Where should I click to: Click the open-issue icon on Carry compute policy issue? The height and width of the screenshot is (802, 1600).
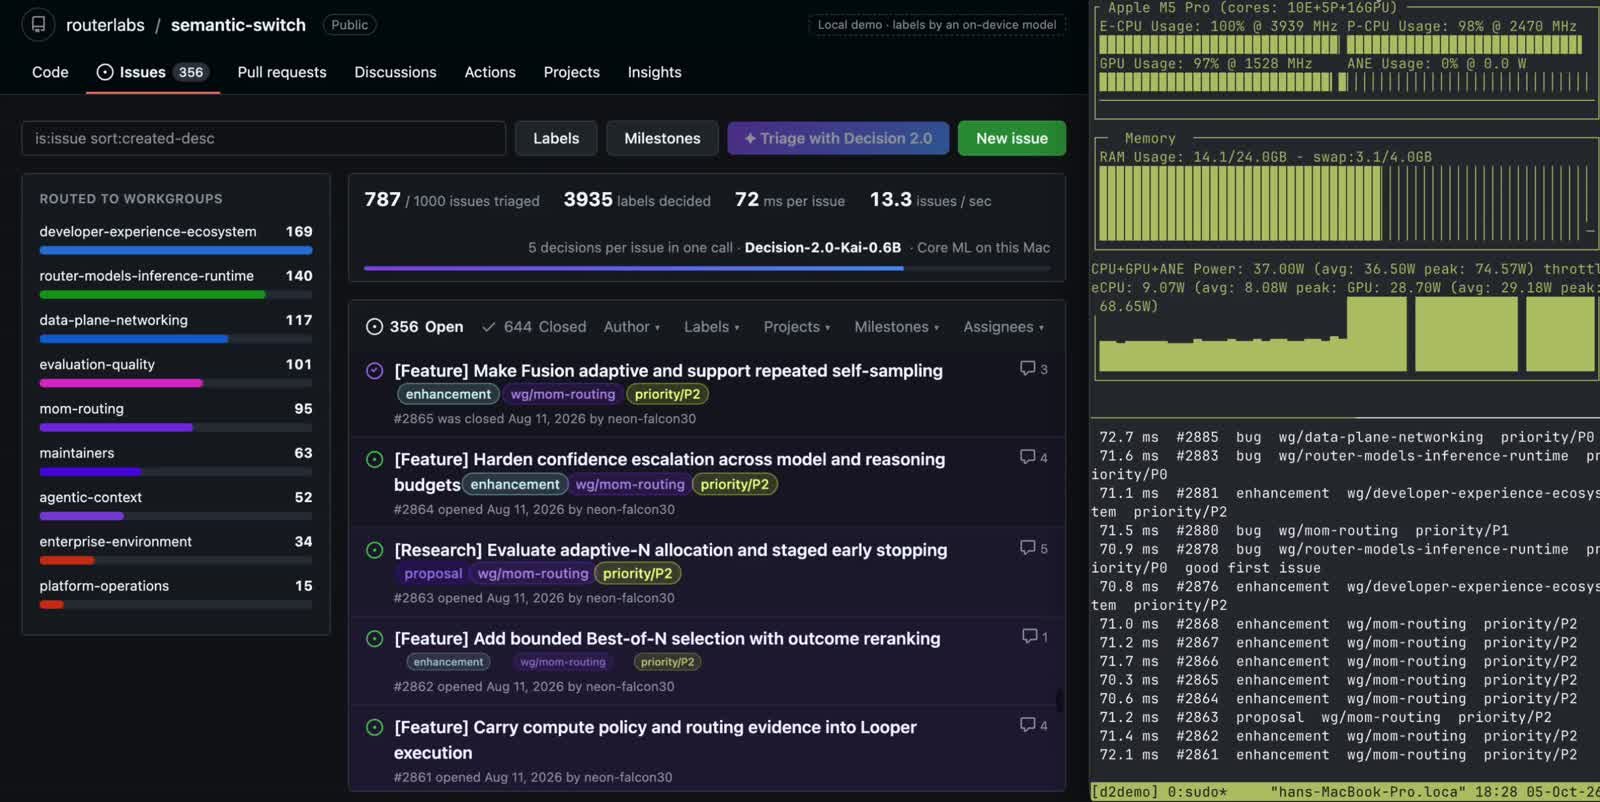[375, 728]
